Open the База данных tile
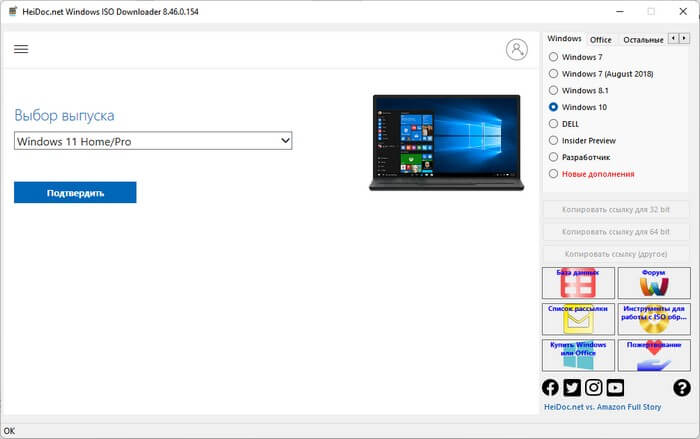Viewport: 700px width, 439px height. 578,283
